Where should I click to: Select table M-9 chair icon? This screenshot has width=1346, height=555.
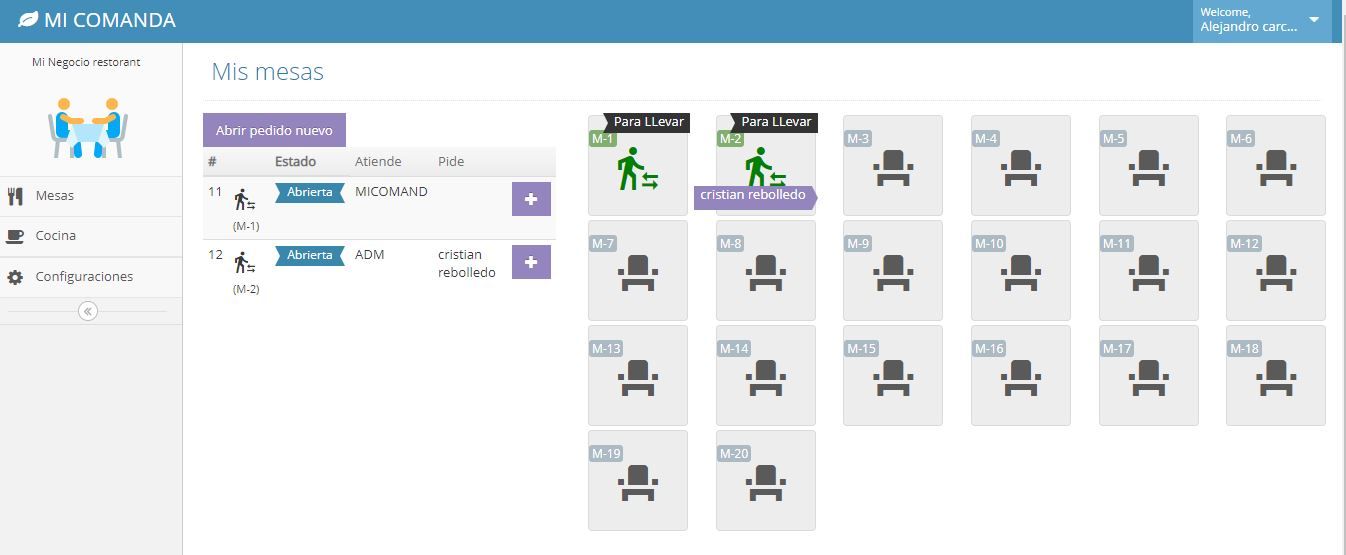pos(892,273)
